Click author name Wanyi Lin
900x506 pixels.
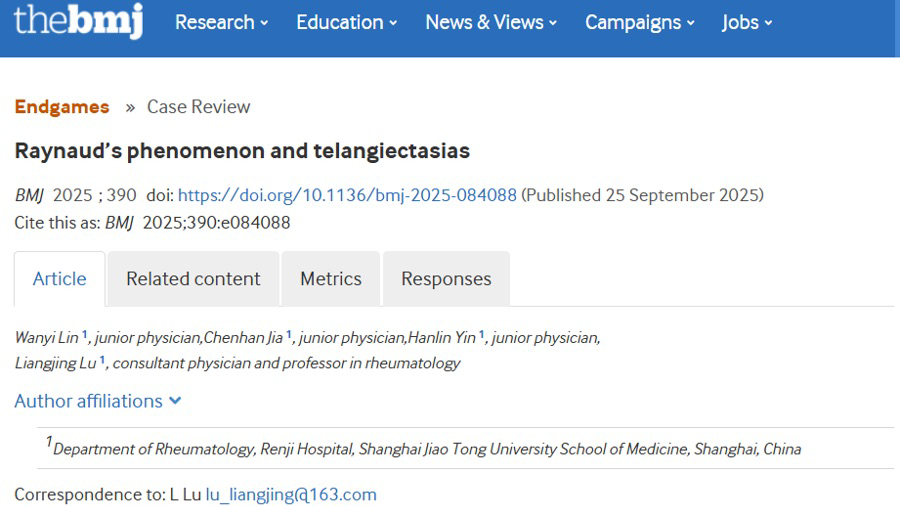pyautogui.click(x=47, y=338)
